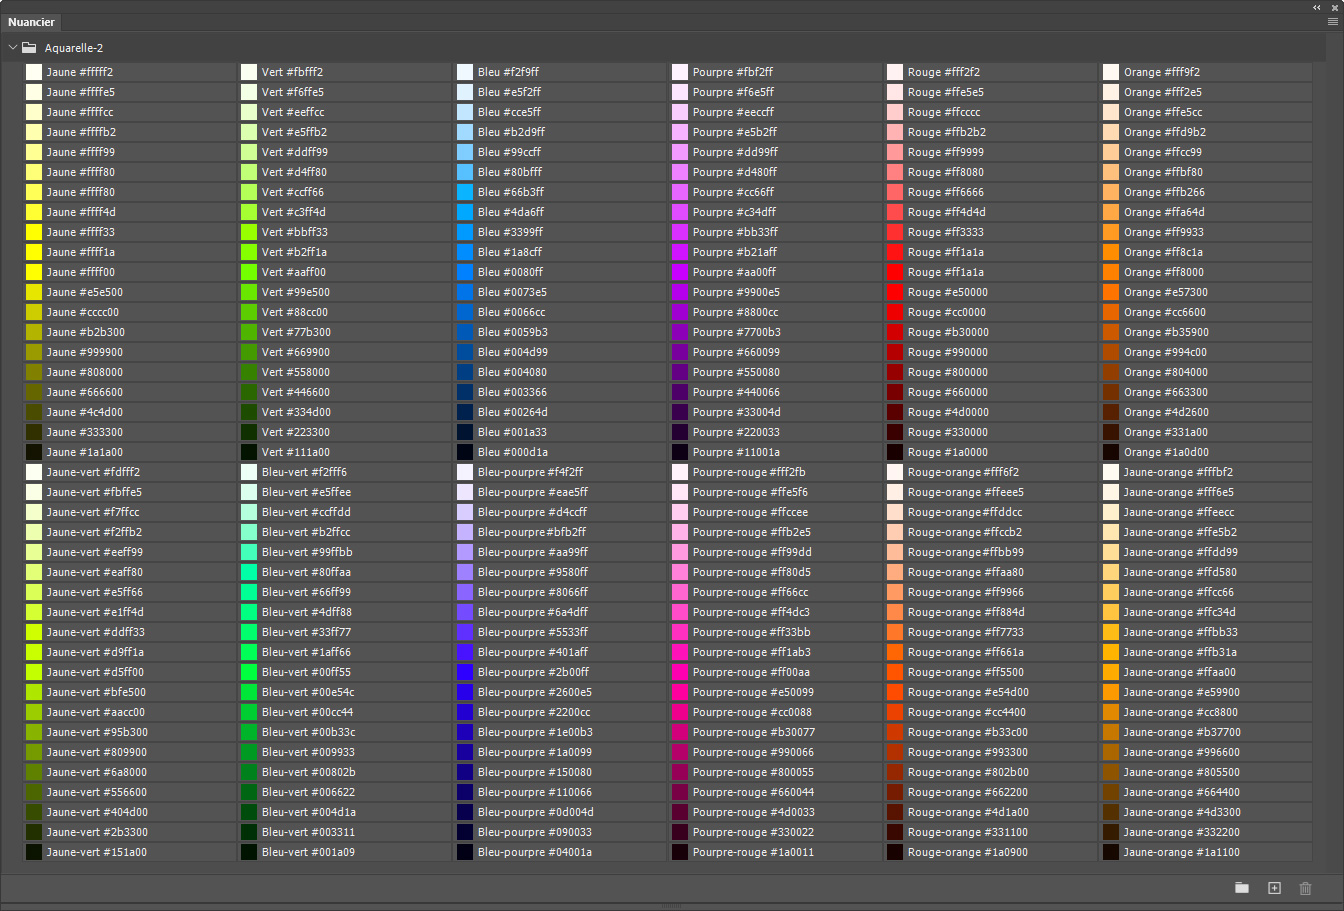Click the create new group folder icon
This screenshot has width=1344, height=911.
[x=1242, y=888]
